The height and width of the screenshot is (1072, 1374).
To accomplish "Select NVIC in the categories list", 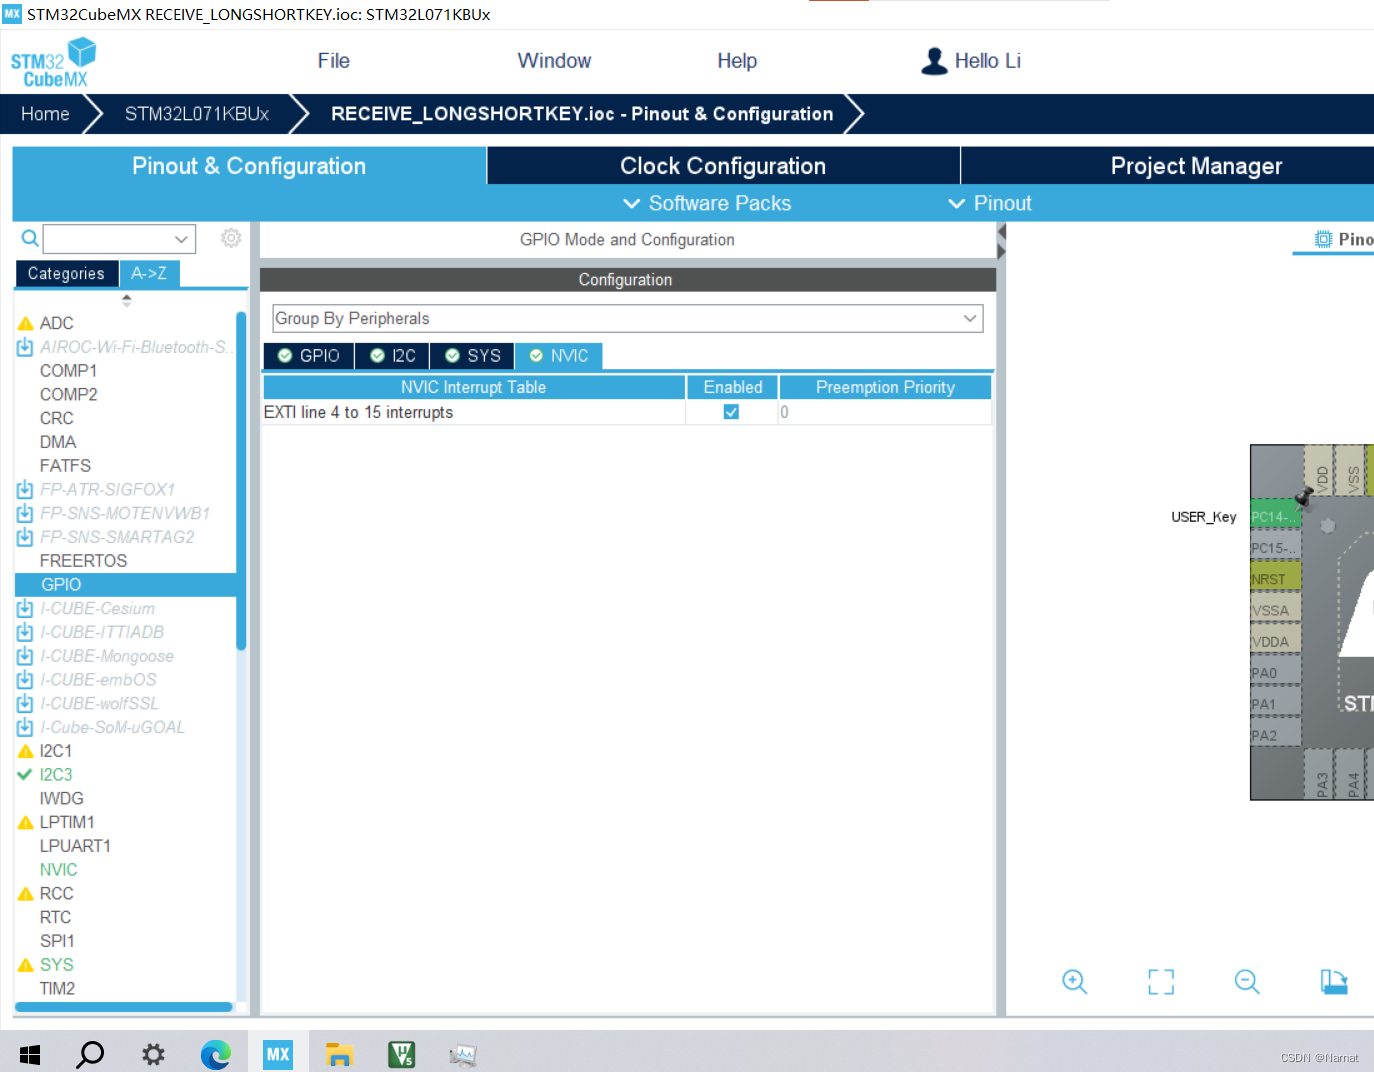I will [x=58, y=870].
